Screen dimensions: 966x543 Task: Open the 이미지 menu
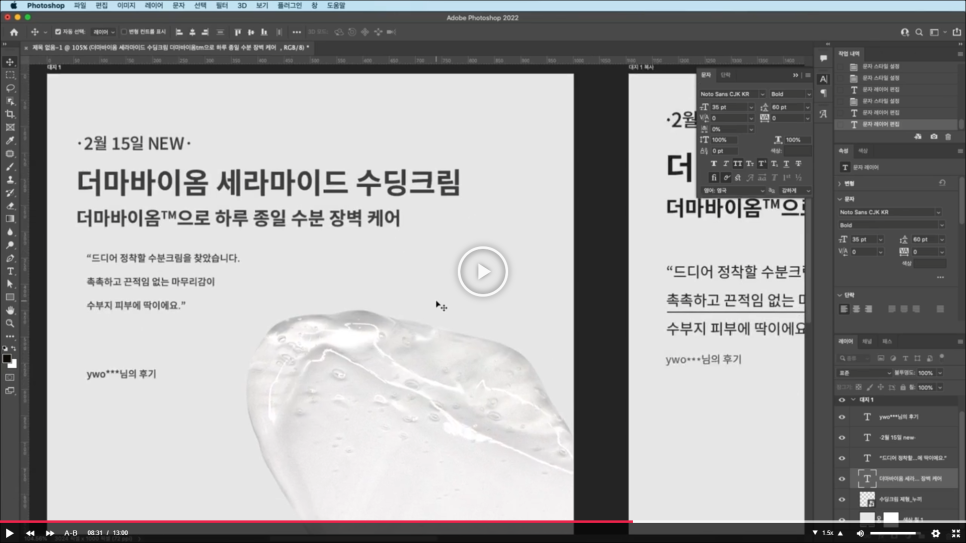click(126, 6)
